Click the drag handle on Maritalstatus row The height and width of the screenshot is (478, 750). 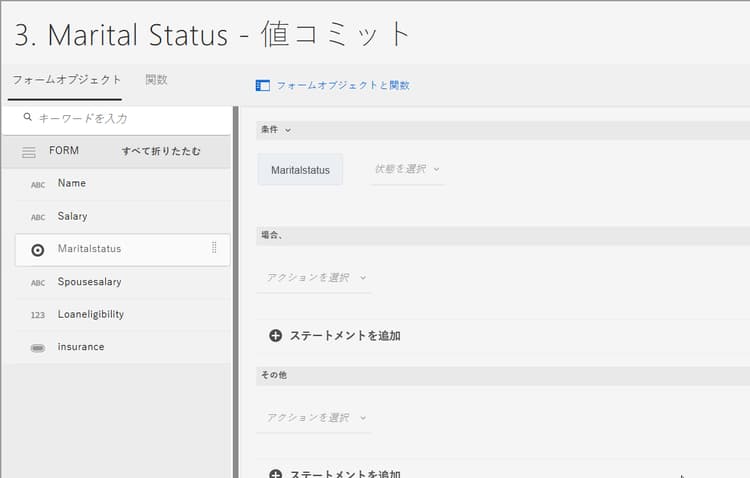pyautogui.click(x=214, y=247)
